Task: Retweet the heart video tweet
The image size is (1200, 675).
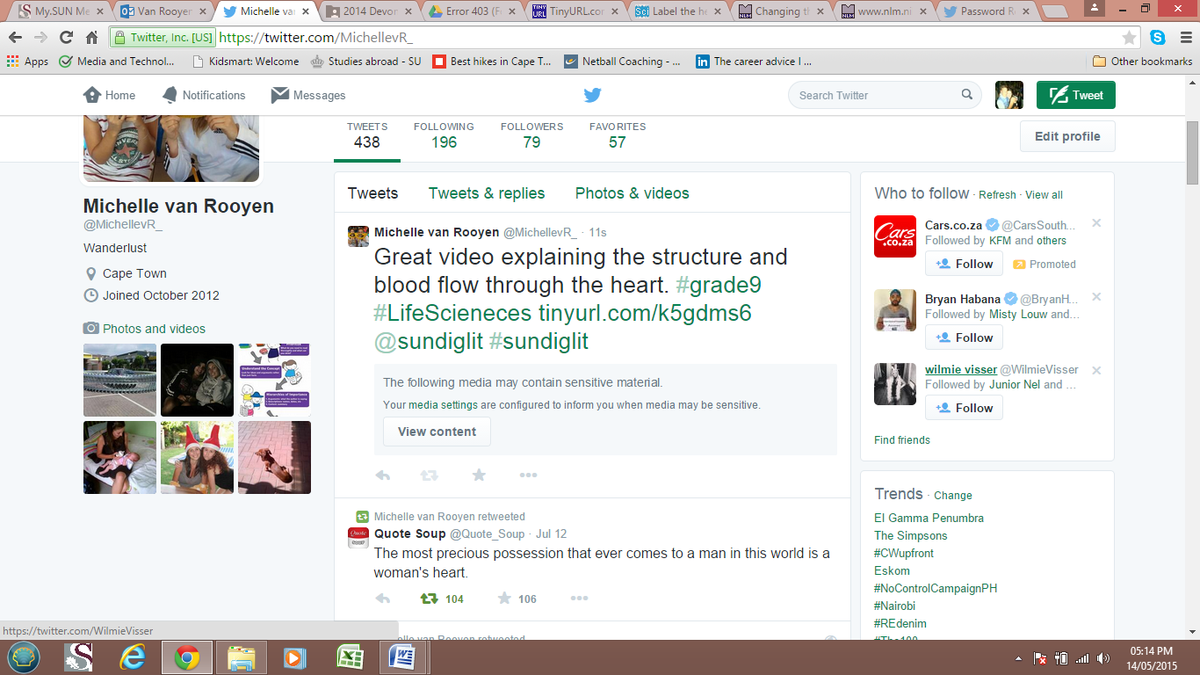Action: pyautogui.click(x=429, y=475)
